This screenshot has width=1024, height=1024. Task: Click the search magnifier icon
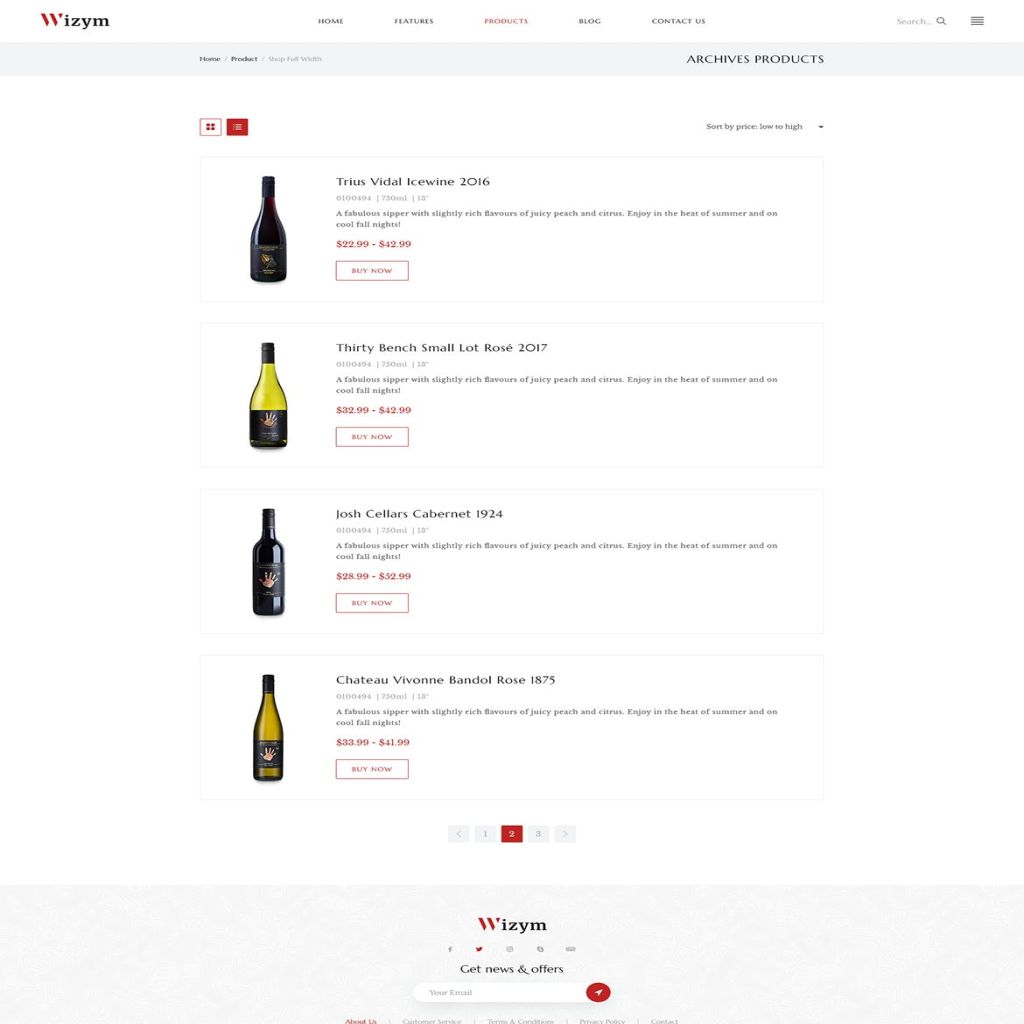pos(941,21)
